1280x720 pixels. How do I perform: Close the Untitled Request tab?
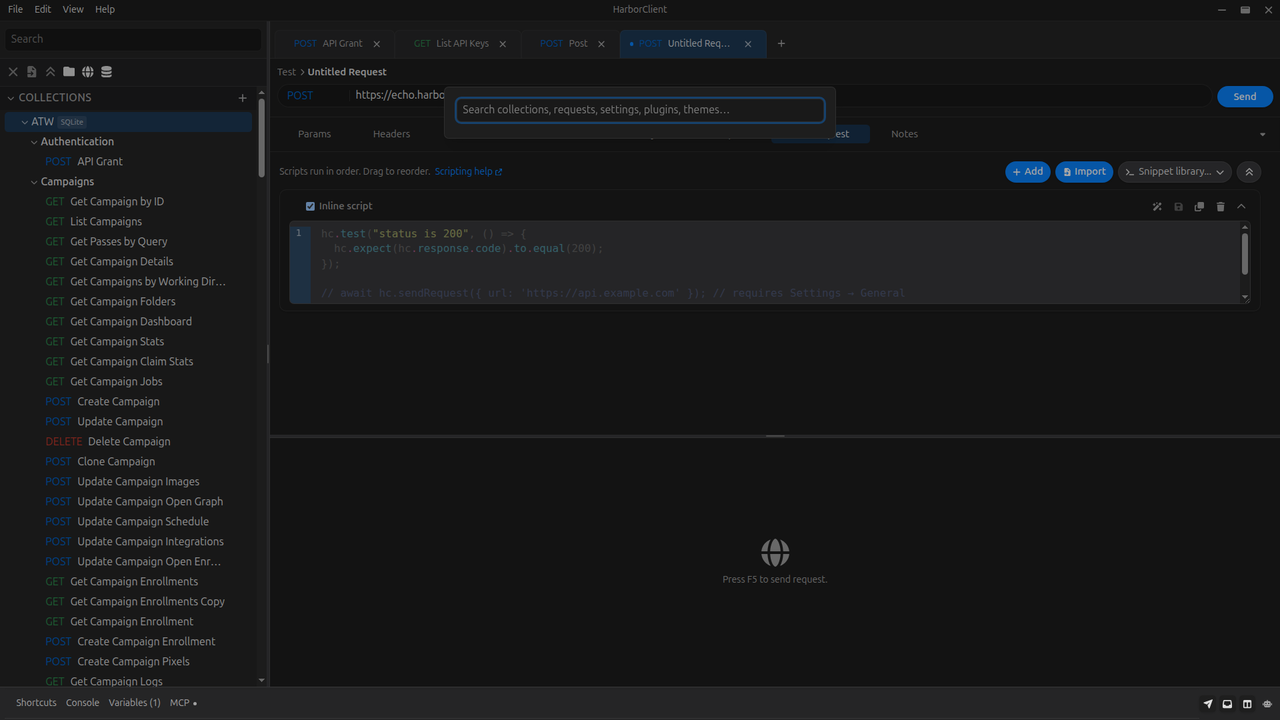coord(748,44)
